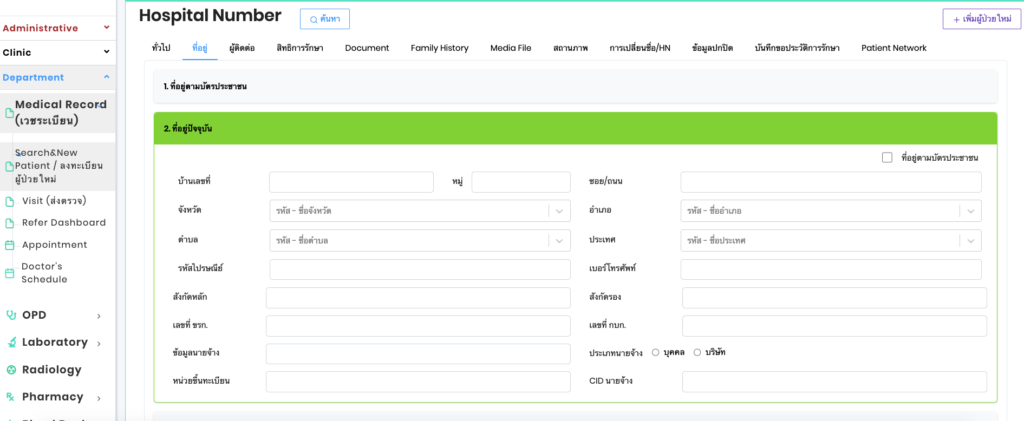
Task: Click the Radiology icon in sidebar
Action: (x=11, y=369)
